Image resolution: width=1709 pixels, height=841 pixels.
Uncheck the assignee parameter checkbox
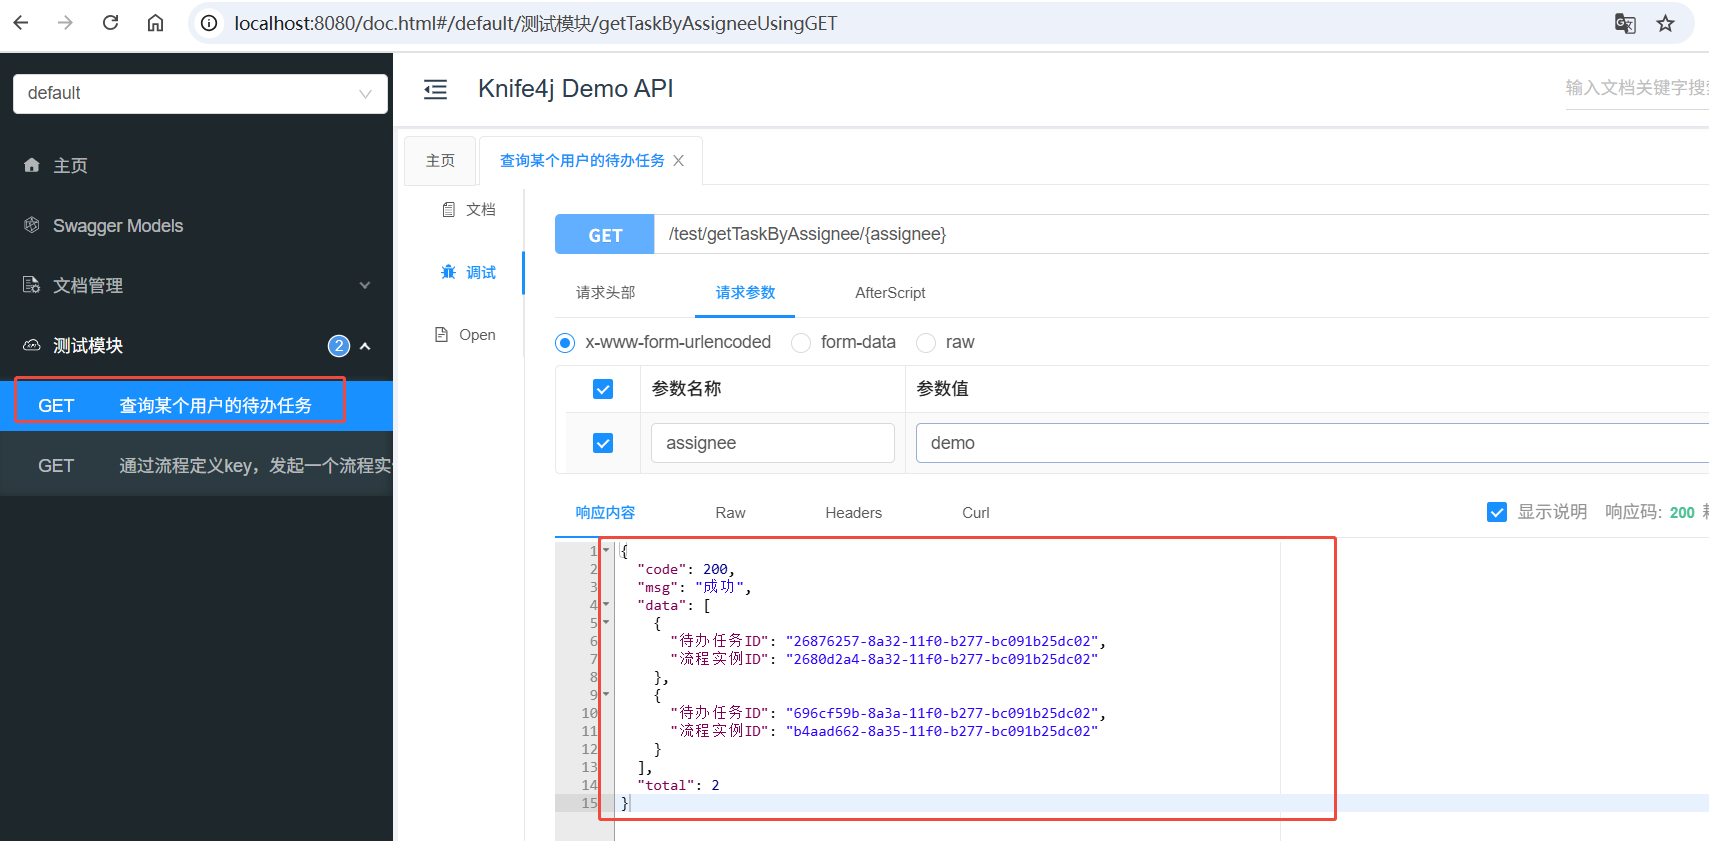tap(603, 443)
